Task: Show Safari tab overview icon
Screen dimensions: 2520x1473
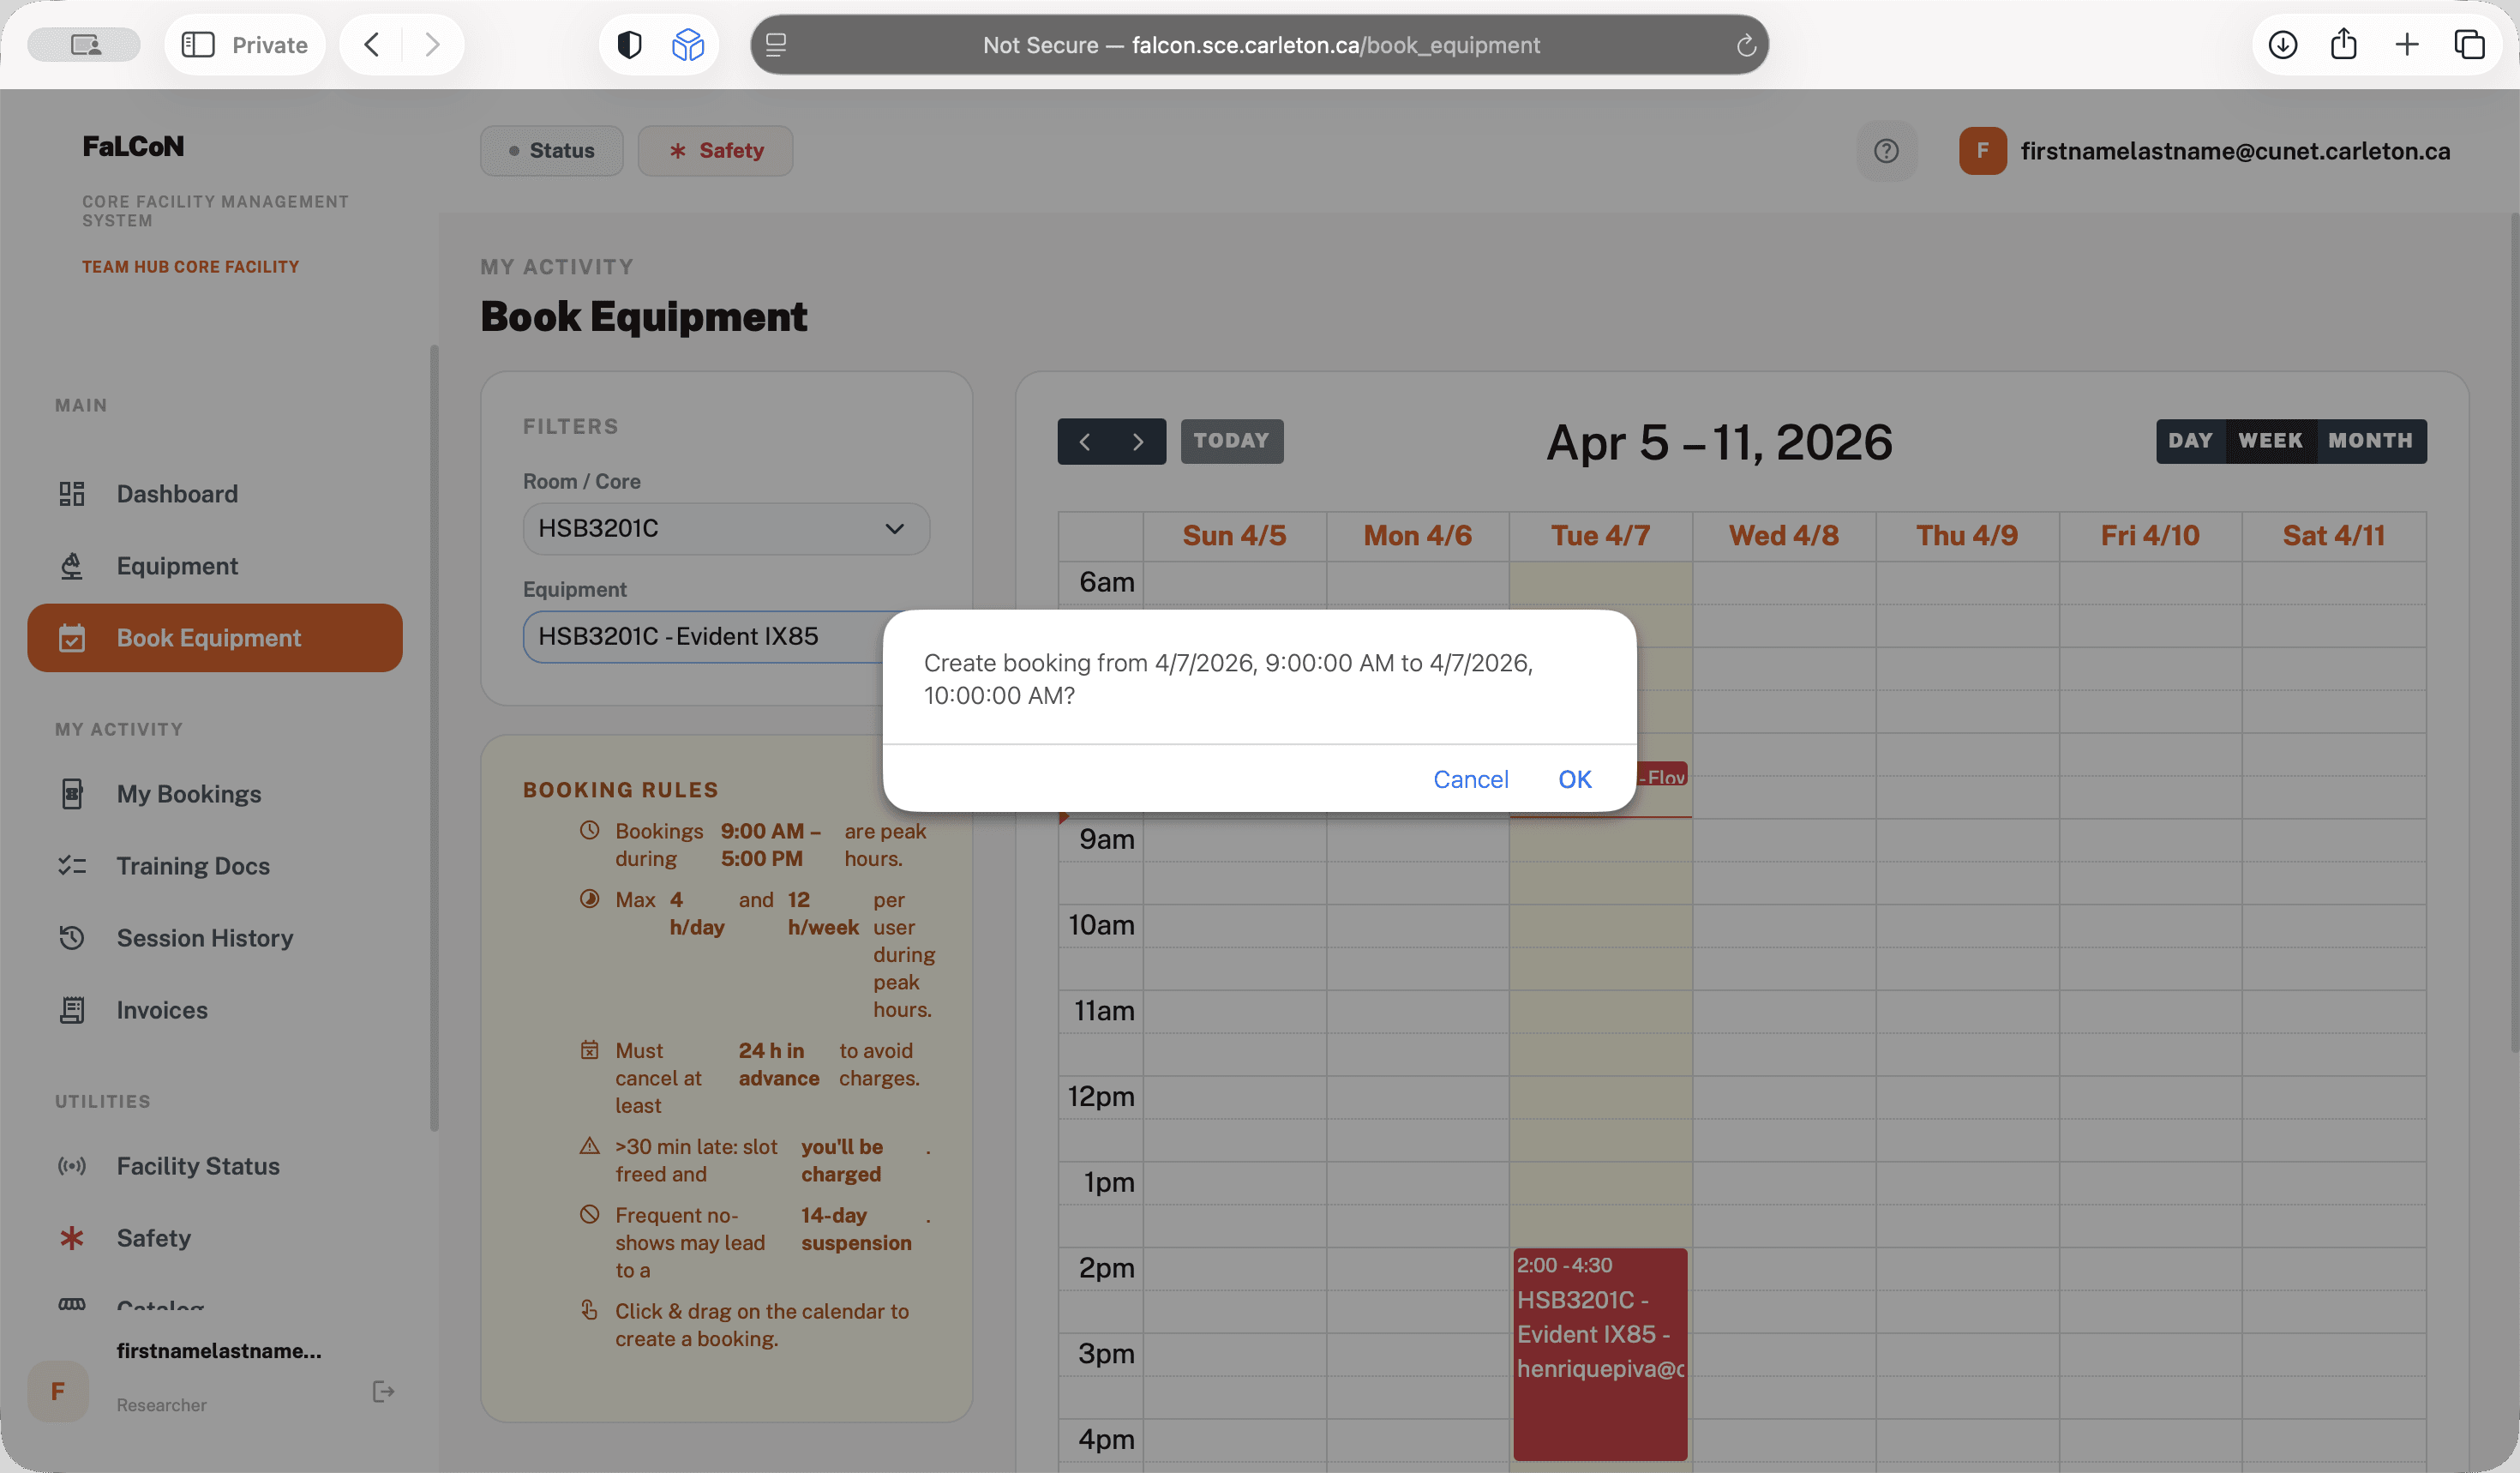Action: 2469,45
